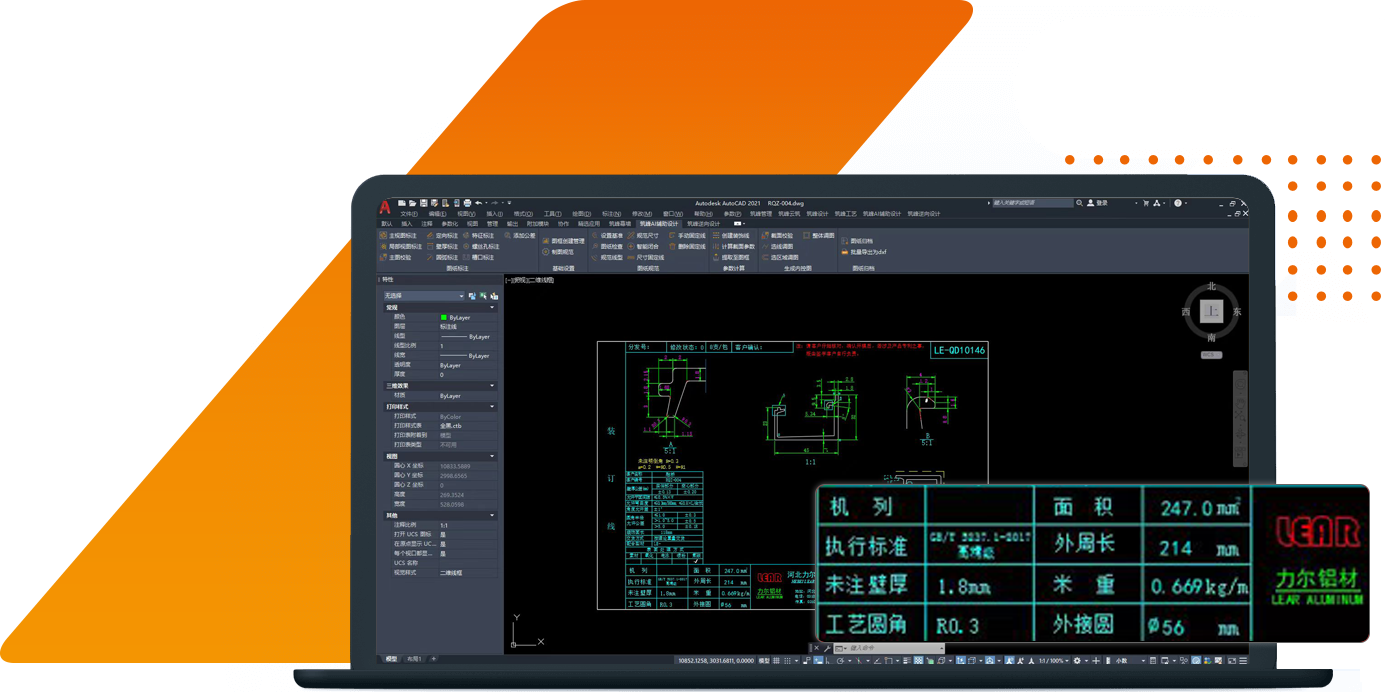Click the 图框创建管理 ribbon tool
The image size is (1385, 692).
pos(564,241)
